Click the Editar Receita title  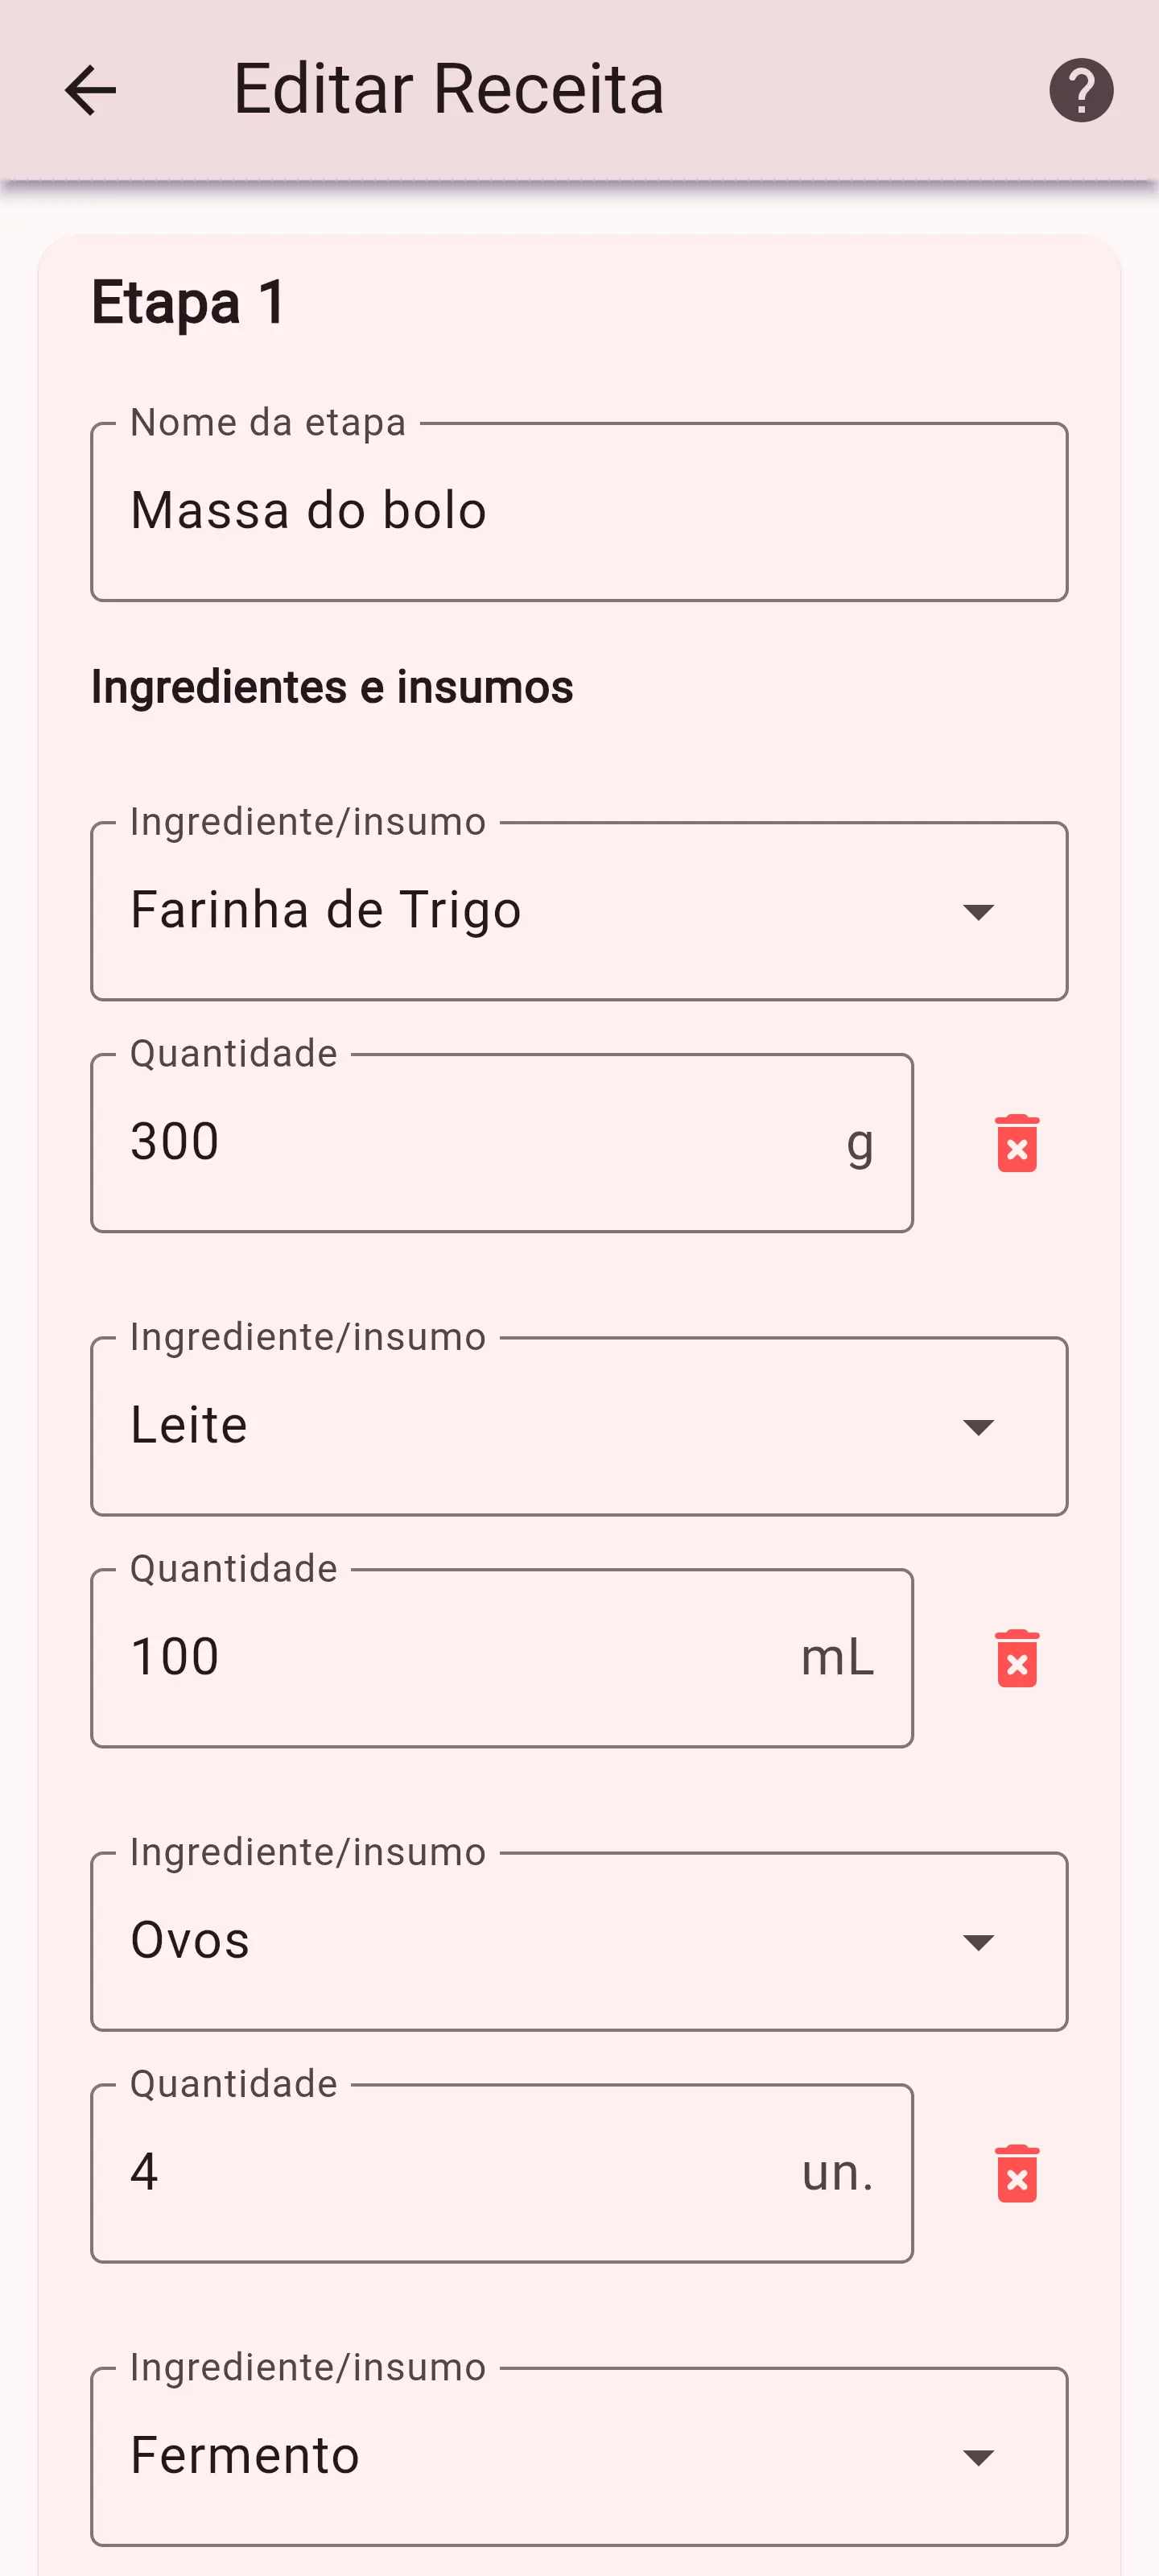[x=448, y=89]
